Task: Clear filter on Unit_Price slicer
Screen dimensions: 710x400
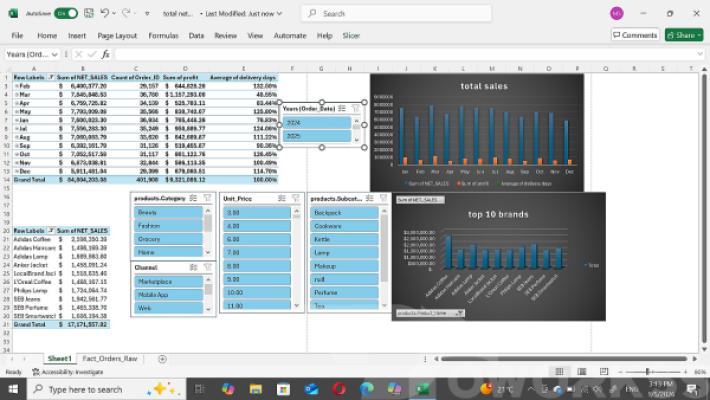Action: coord(296,198)
